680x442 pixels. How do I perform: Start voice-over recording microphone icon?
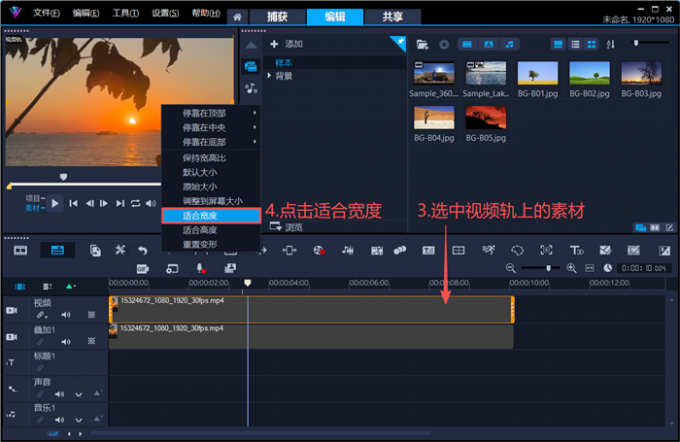(x=201, y=269)
